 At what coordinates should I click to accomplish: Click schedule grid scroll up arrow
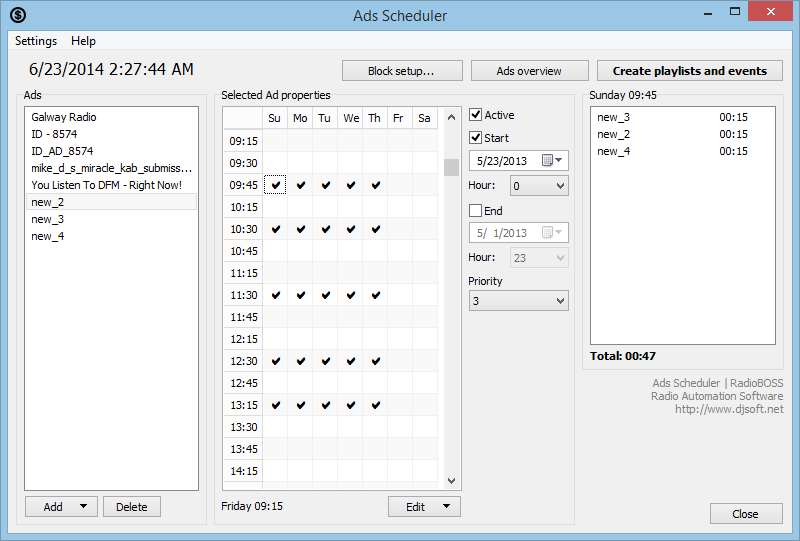451,117
